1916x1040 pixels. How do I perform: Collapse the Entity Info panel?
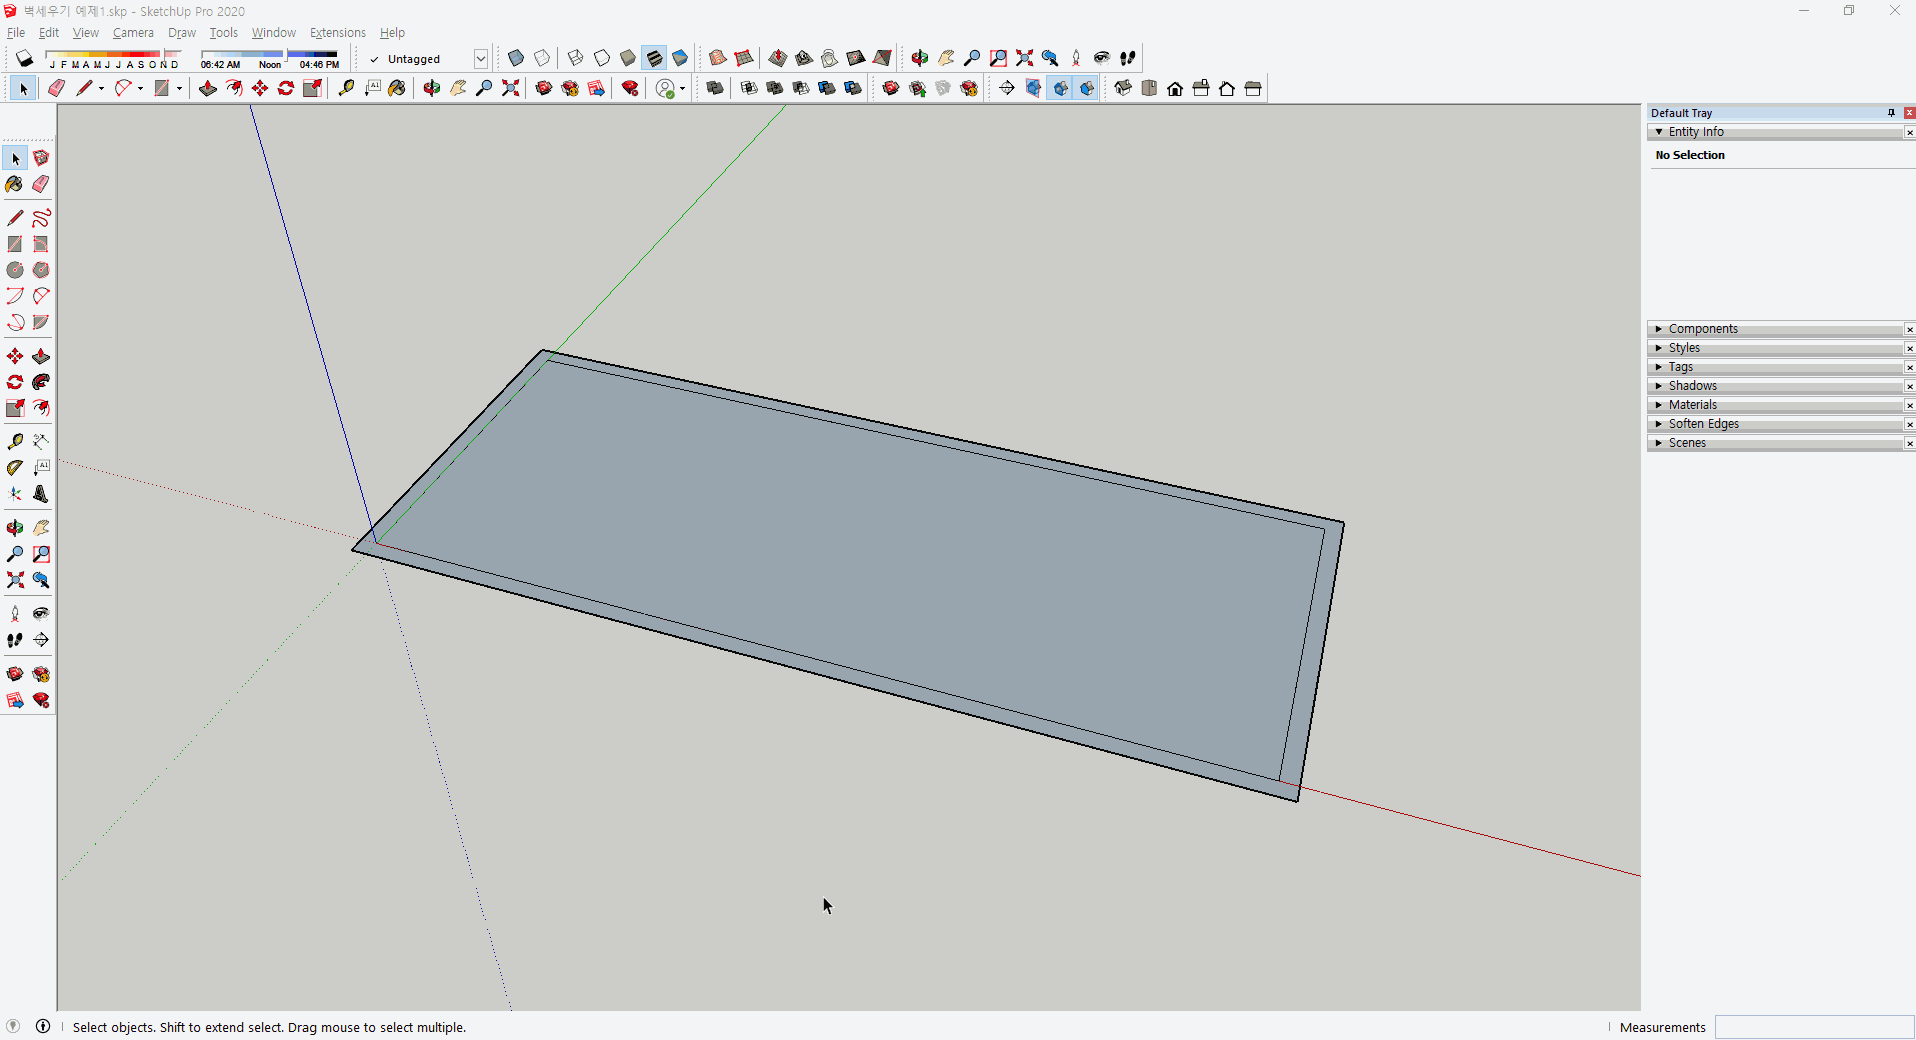pos(1659,132)
